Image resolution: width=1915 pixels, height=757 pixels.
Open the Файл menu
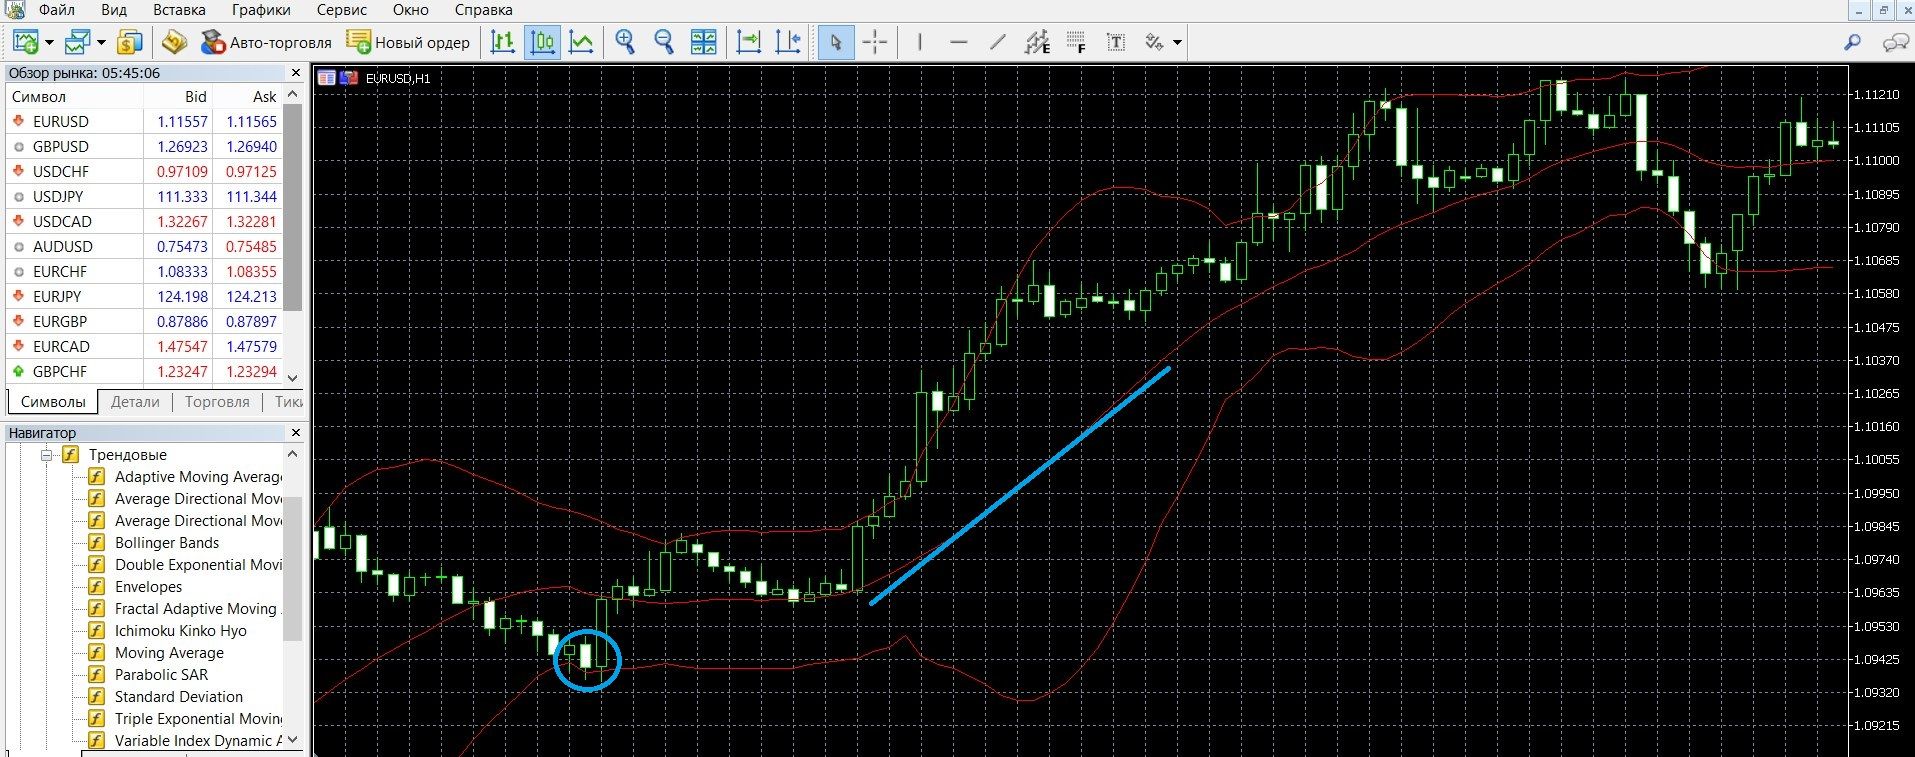point(57,10)
